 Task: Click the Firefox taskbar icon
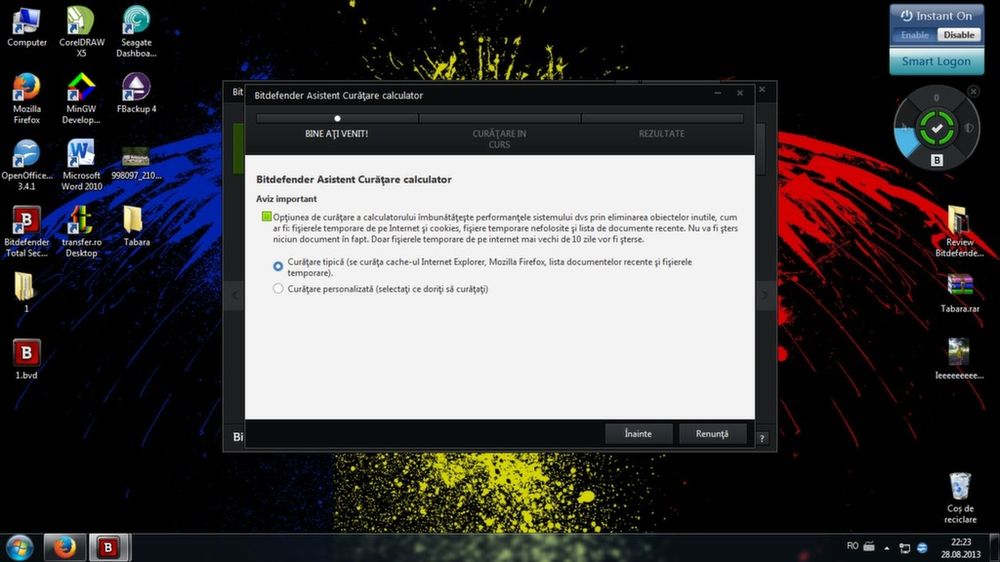65,547
